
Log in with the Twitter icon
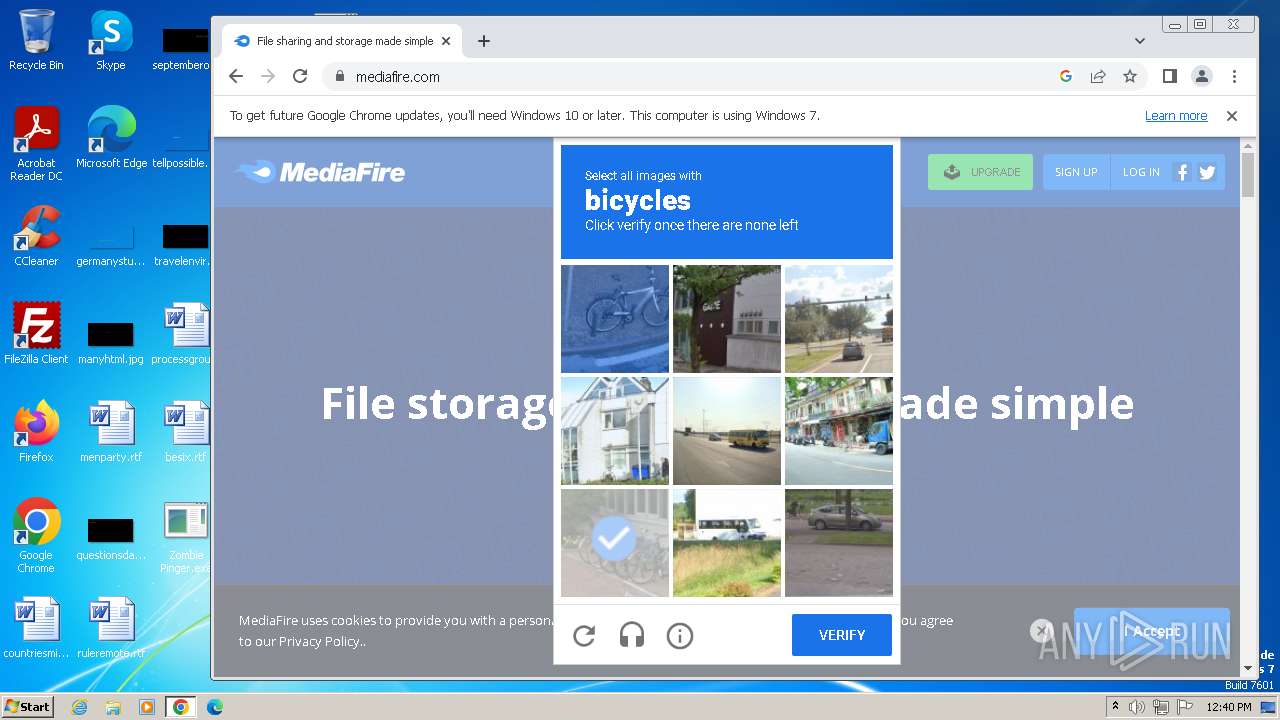click(1207, 172)
